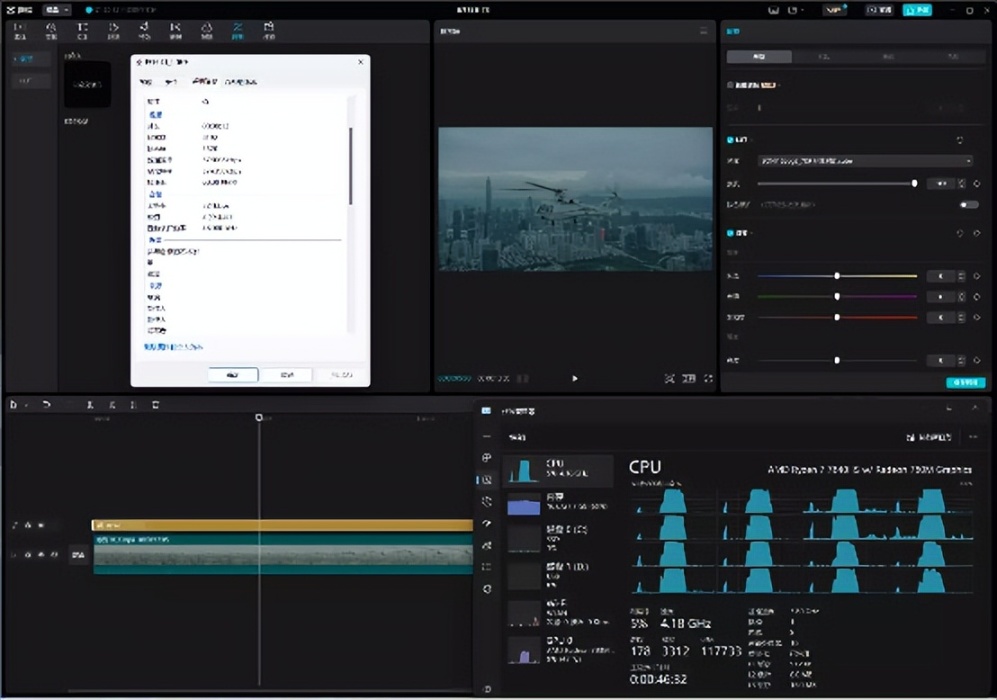This screenshot has height=700, width=997.
Task: Click the preview panel hamburger menu icon
Action: point(703,31)
